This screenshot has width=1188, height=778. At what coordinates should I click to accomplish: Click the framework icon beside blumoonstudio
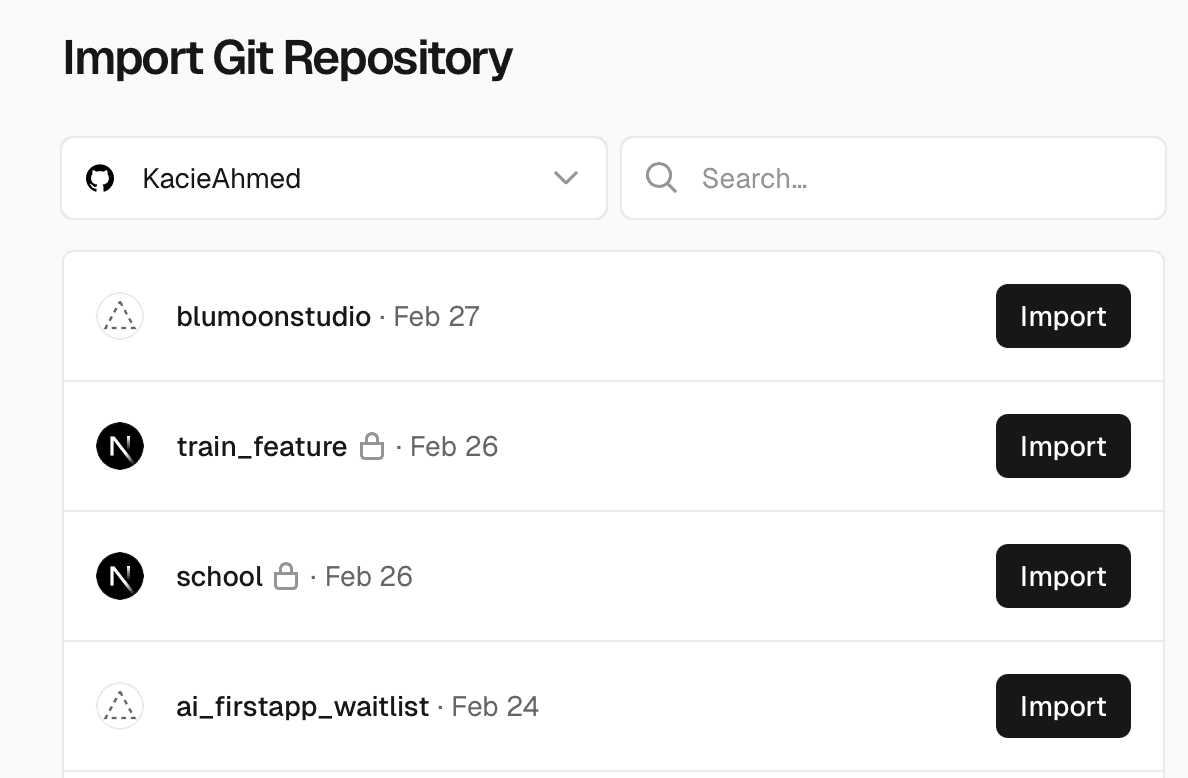tap(119, 316)
